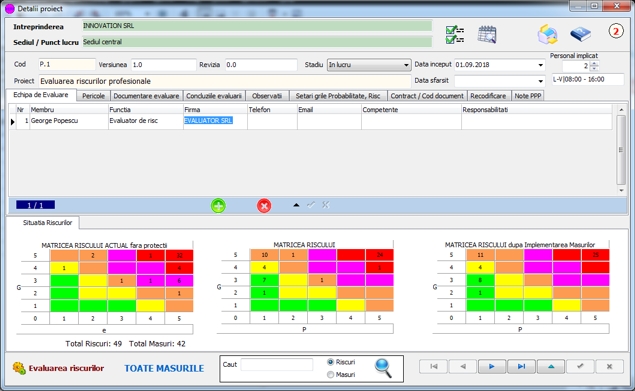Screen dimensions: 635x391
Task: Select the EVALUATOR SRL firm cell
Action: click(x=215, y=121)
